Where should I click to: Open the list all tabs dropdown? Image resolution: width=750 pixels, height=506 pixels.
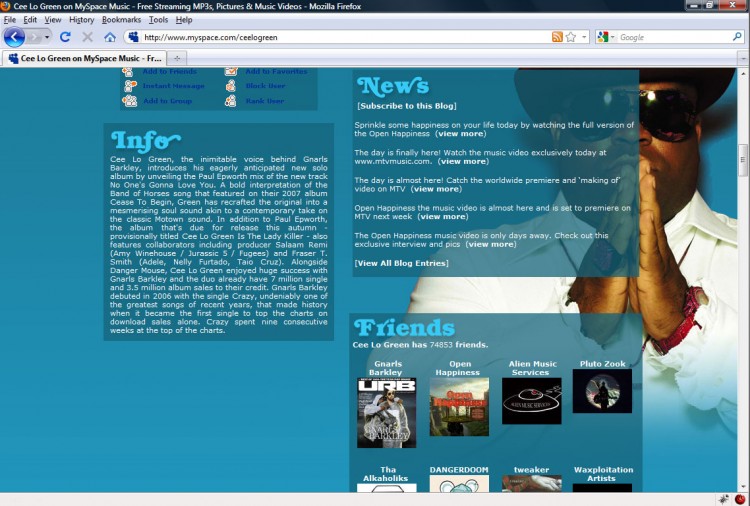point(743,58)
